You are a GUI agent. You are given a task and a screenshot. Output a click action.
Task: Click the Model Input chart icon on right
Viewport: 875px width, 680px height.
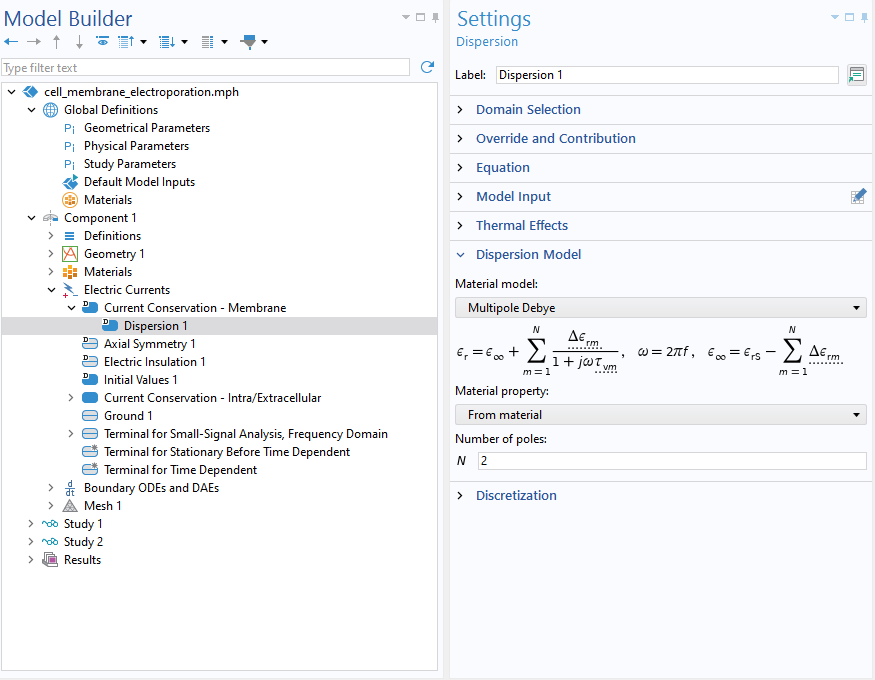858,197
